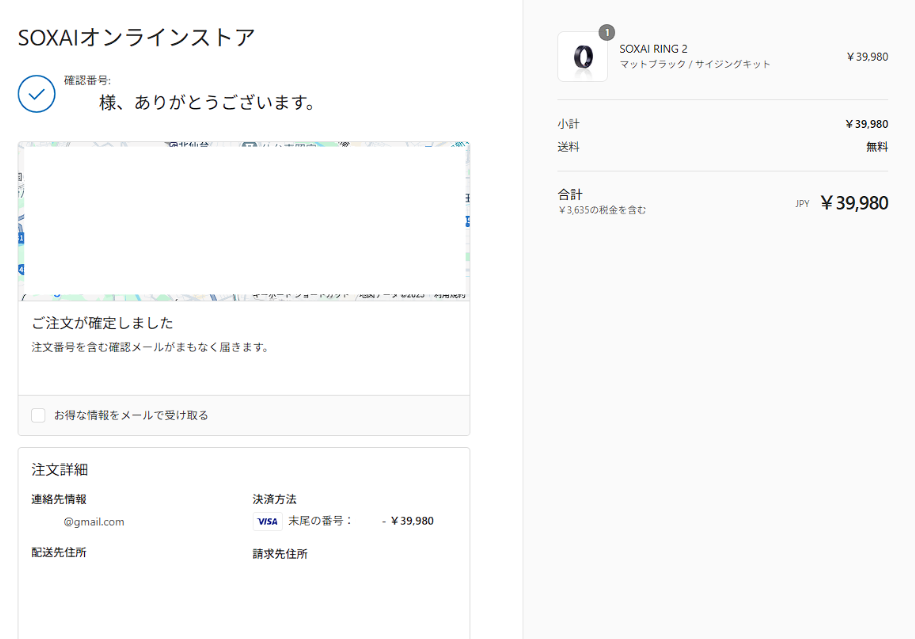Select the JPY currency label
This screenshot has height=639, width=915.
802,204
